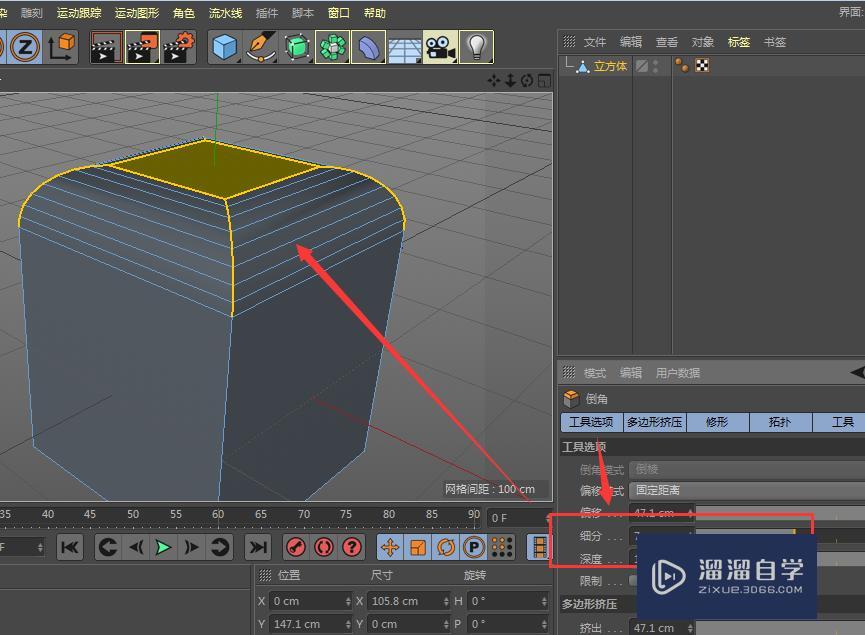Click the green subdivision surface cube icon

pyautogui.click(x=296, y=47)
